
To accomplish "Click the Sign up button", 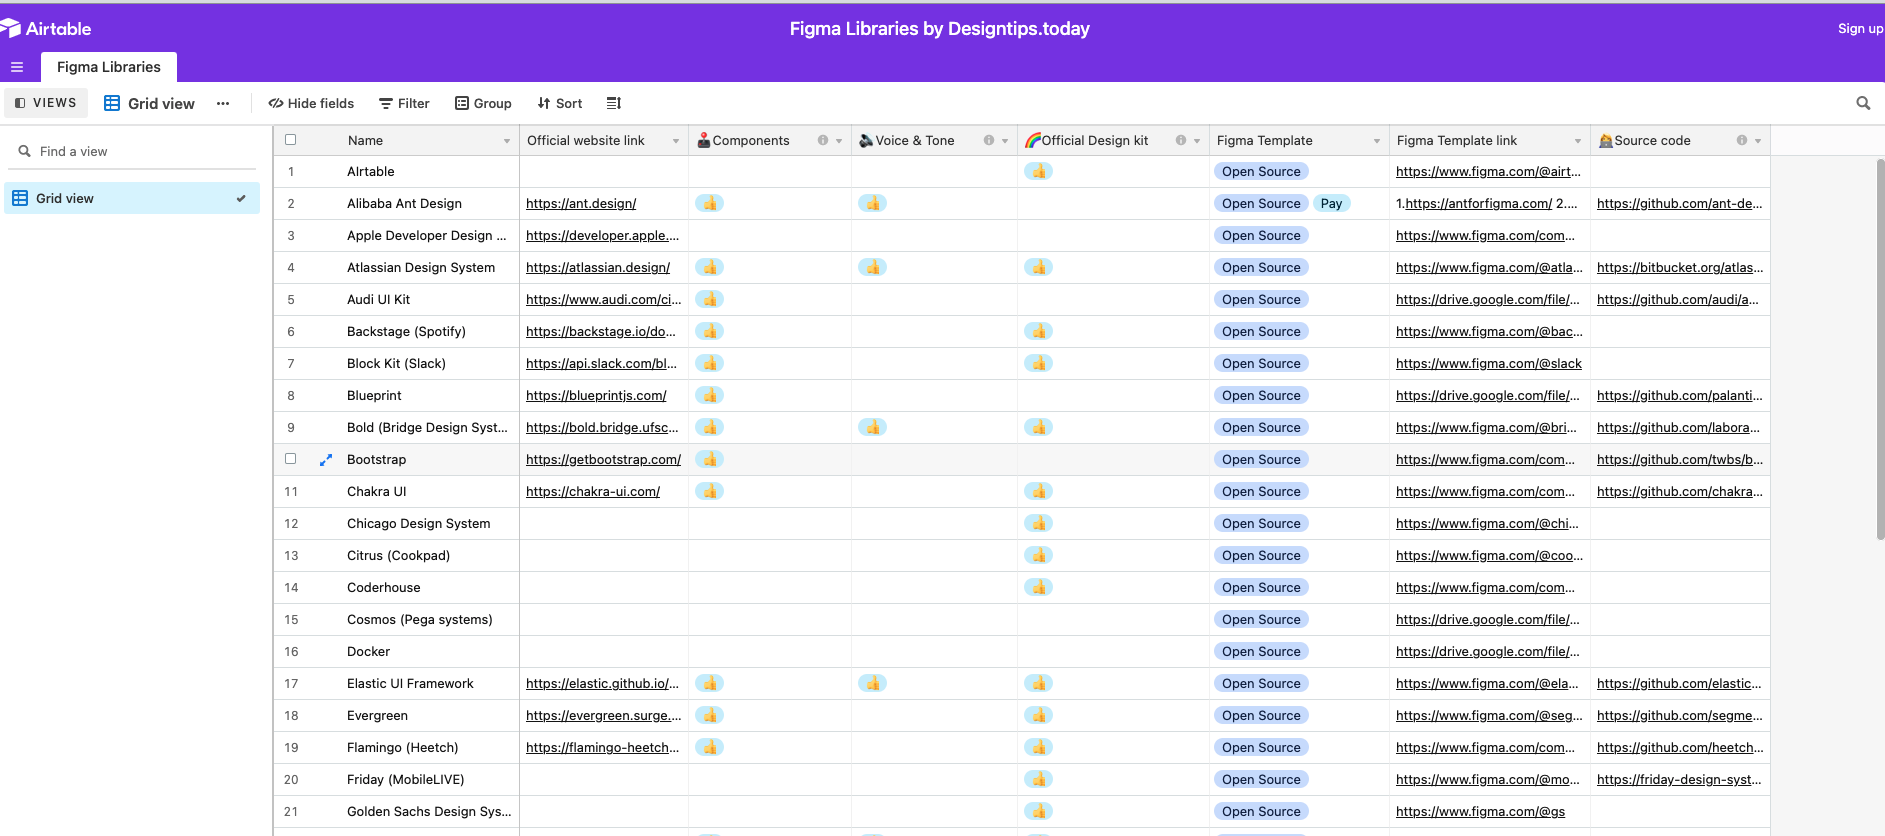I will click(1860, 29).
